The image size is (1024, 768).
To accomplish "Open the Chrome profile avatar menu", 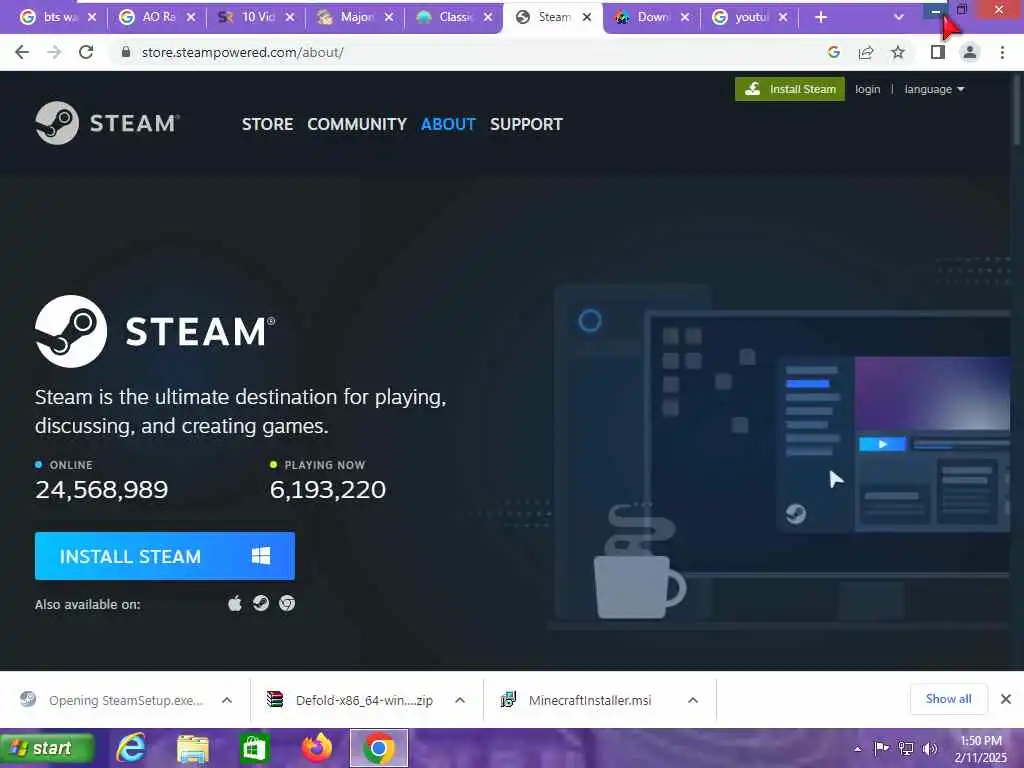I will (970, 52).
